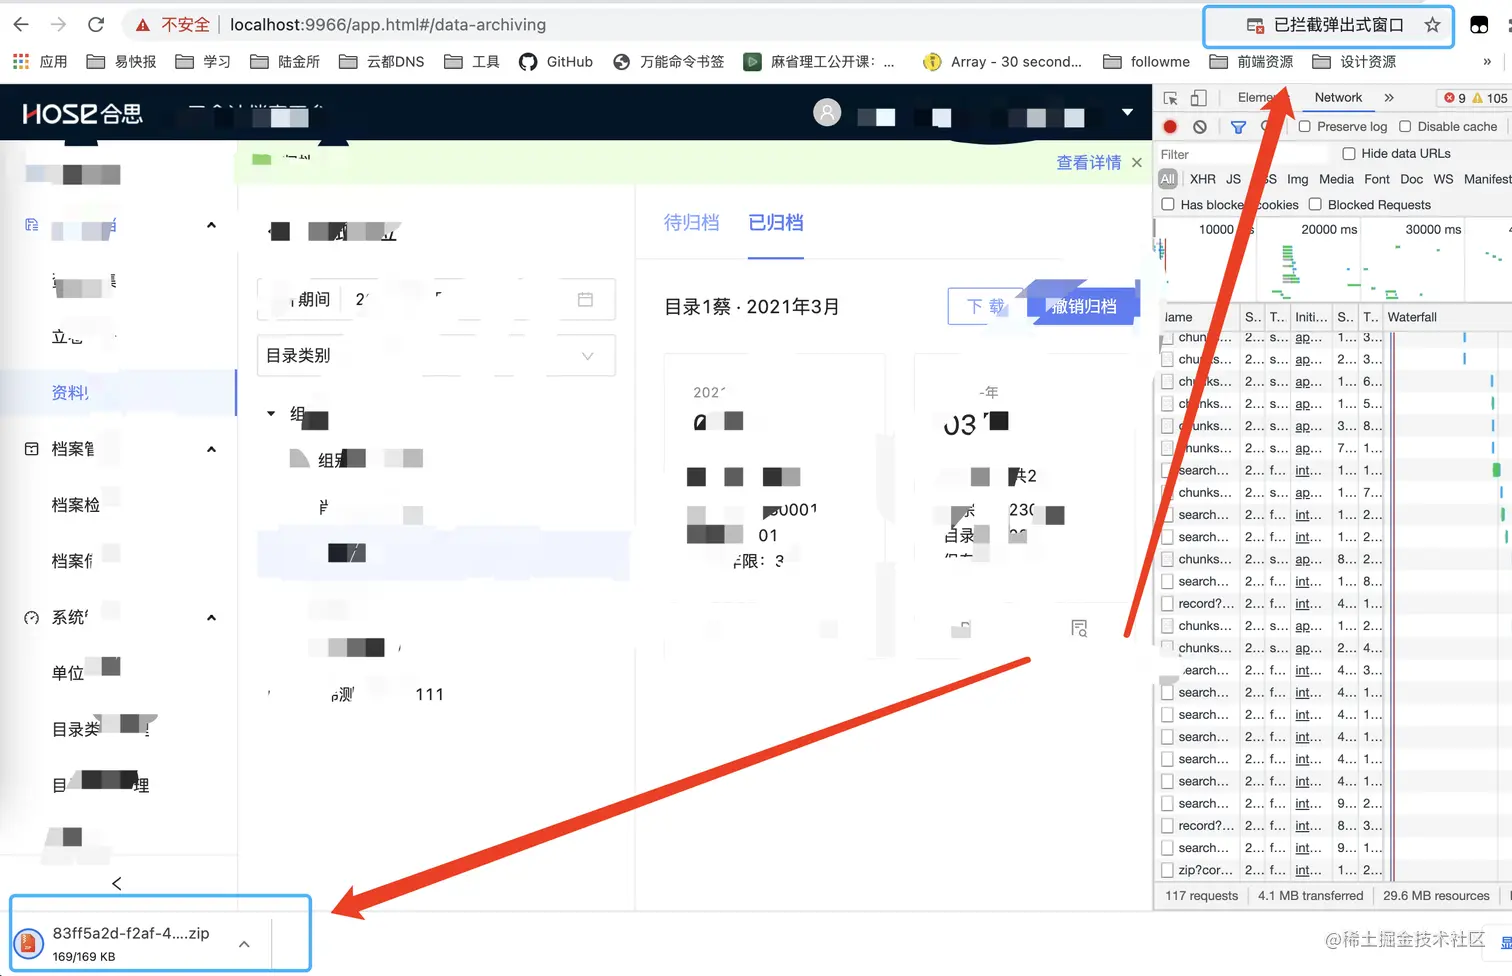Filter requests by WS
The width and height of the screenshot is (1512, 976).
click(1443, 179)
